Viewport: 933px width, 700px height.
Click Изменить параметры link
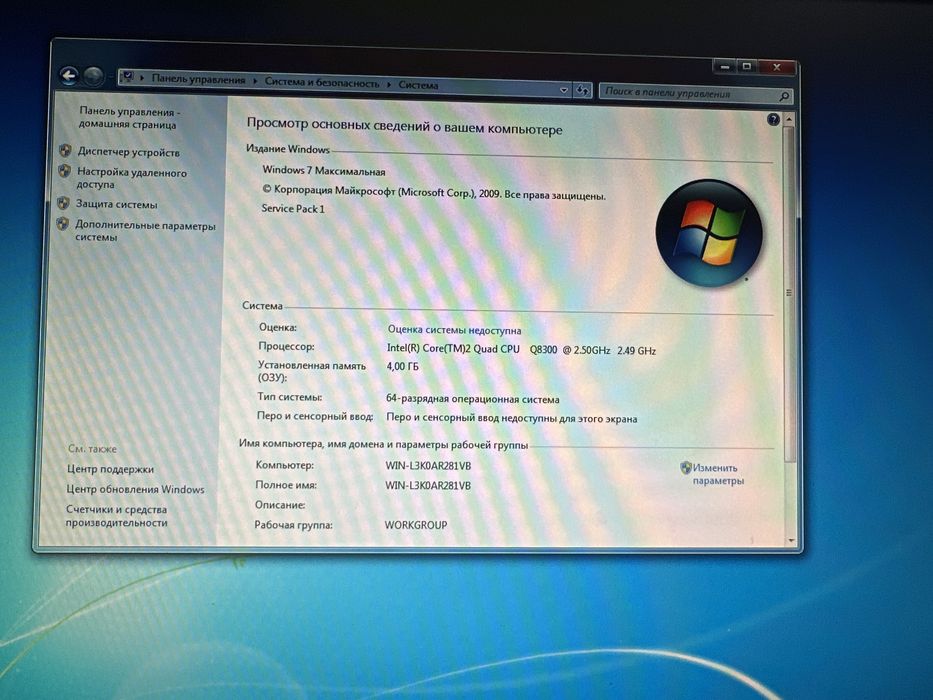(718, 474)
